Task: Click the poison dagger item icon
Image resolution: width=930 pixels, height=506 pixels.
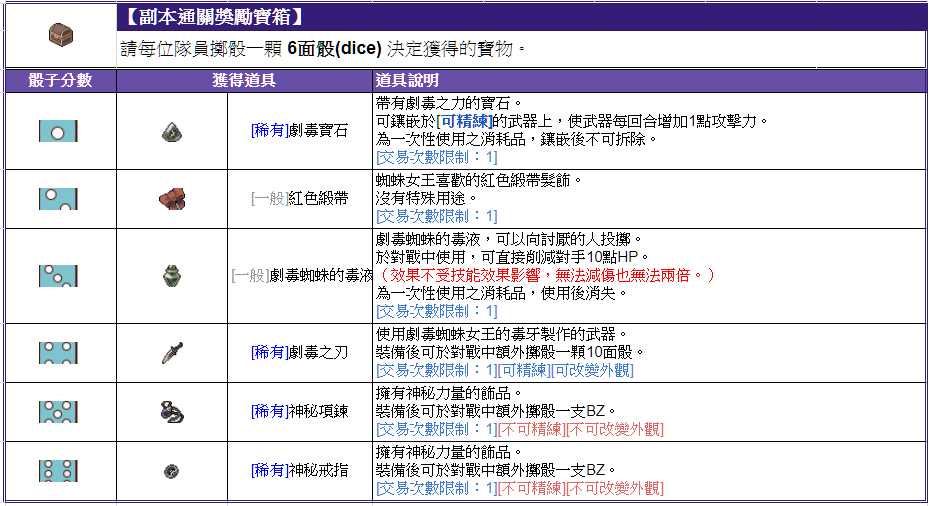Action: coord(172,352)
